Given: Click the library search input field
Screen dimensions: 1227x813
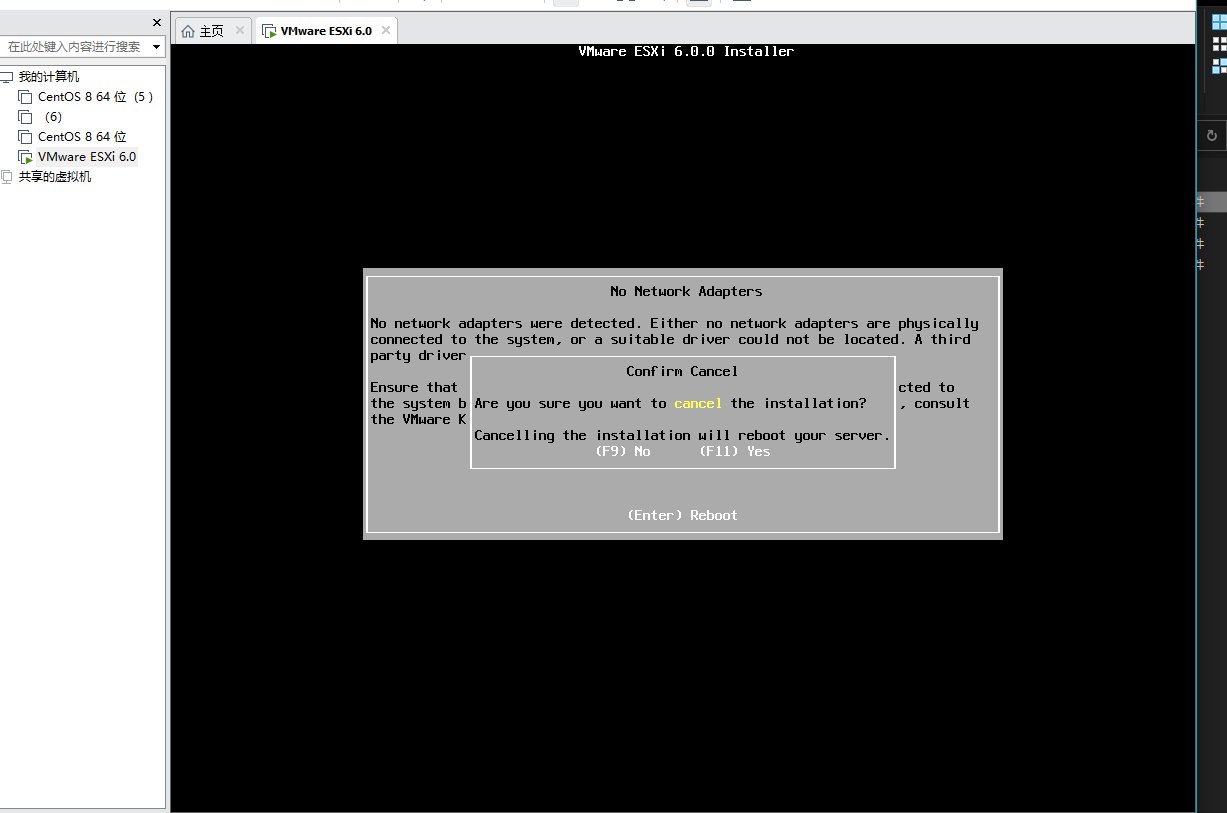Looking at the screenshot, I should click(76, 46).
